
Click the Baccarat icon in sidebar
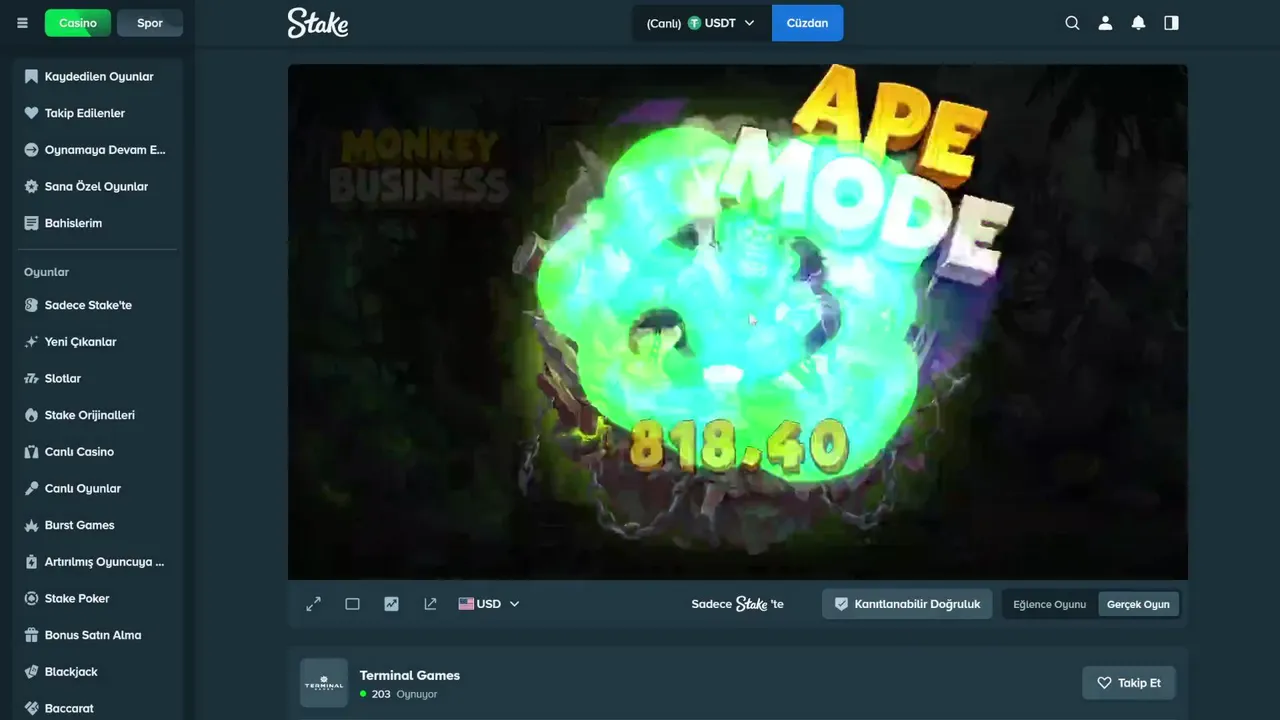(31, 708)
